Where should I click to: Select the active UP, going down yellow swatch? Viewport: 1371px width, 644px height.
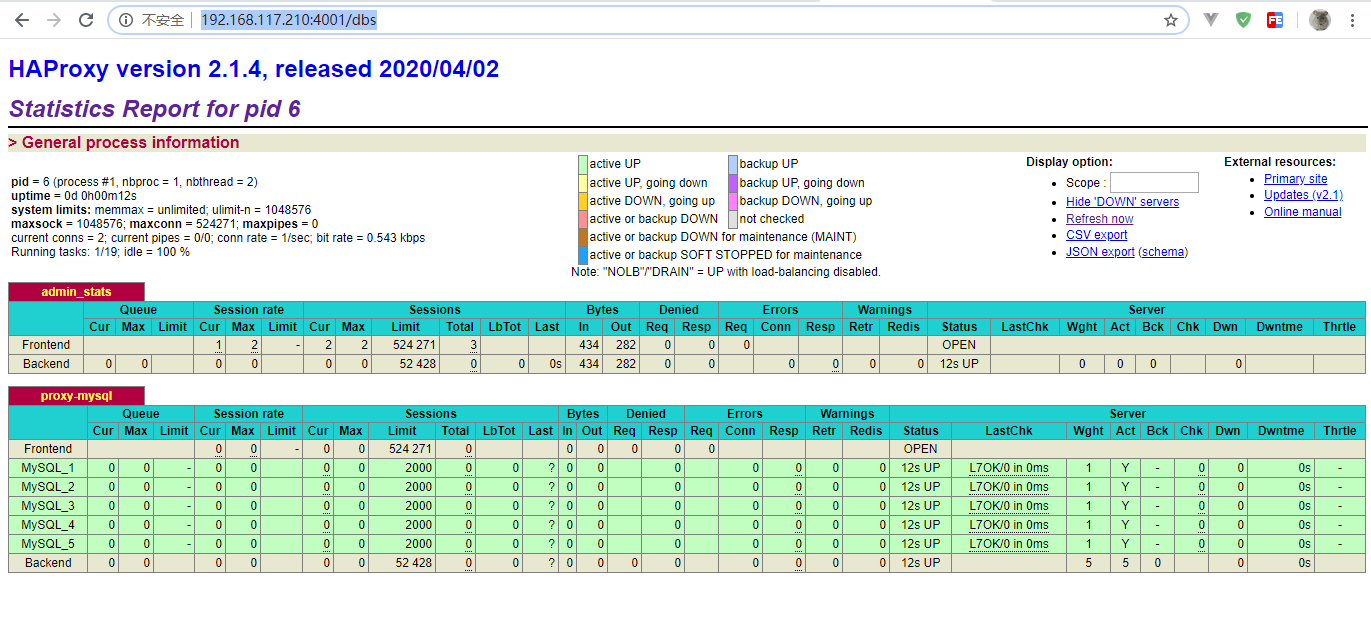click(x=583, y=182)
